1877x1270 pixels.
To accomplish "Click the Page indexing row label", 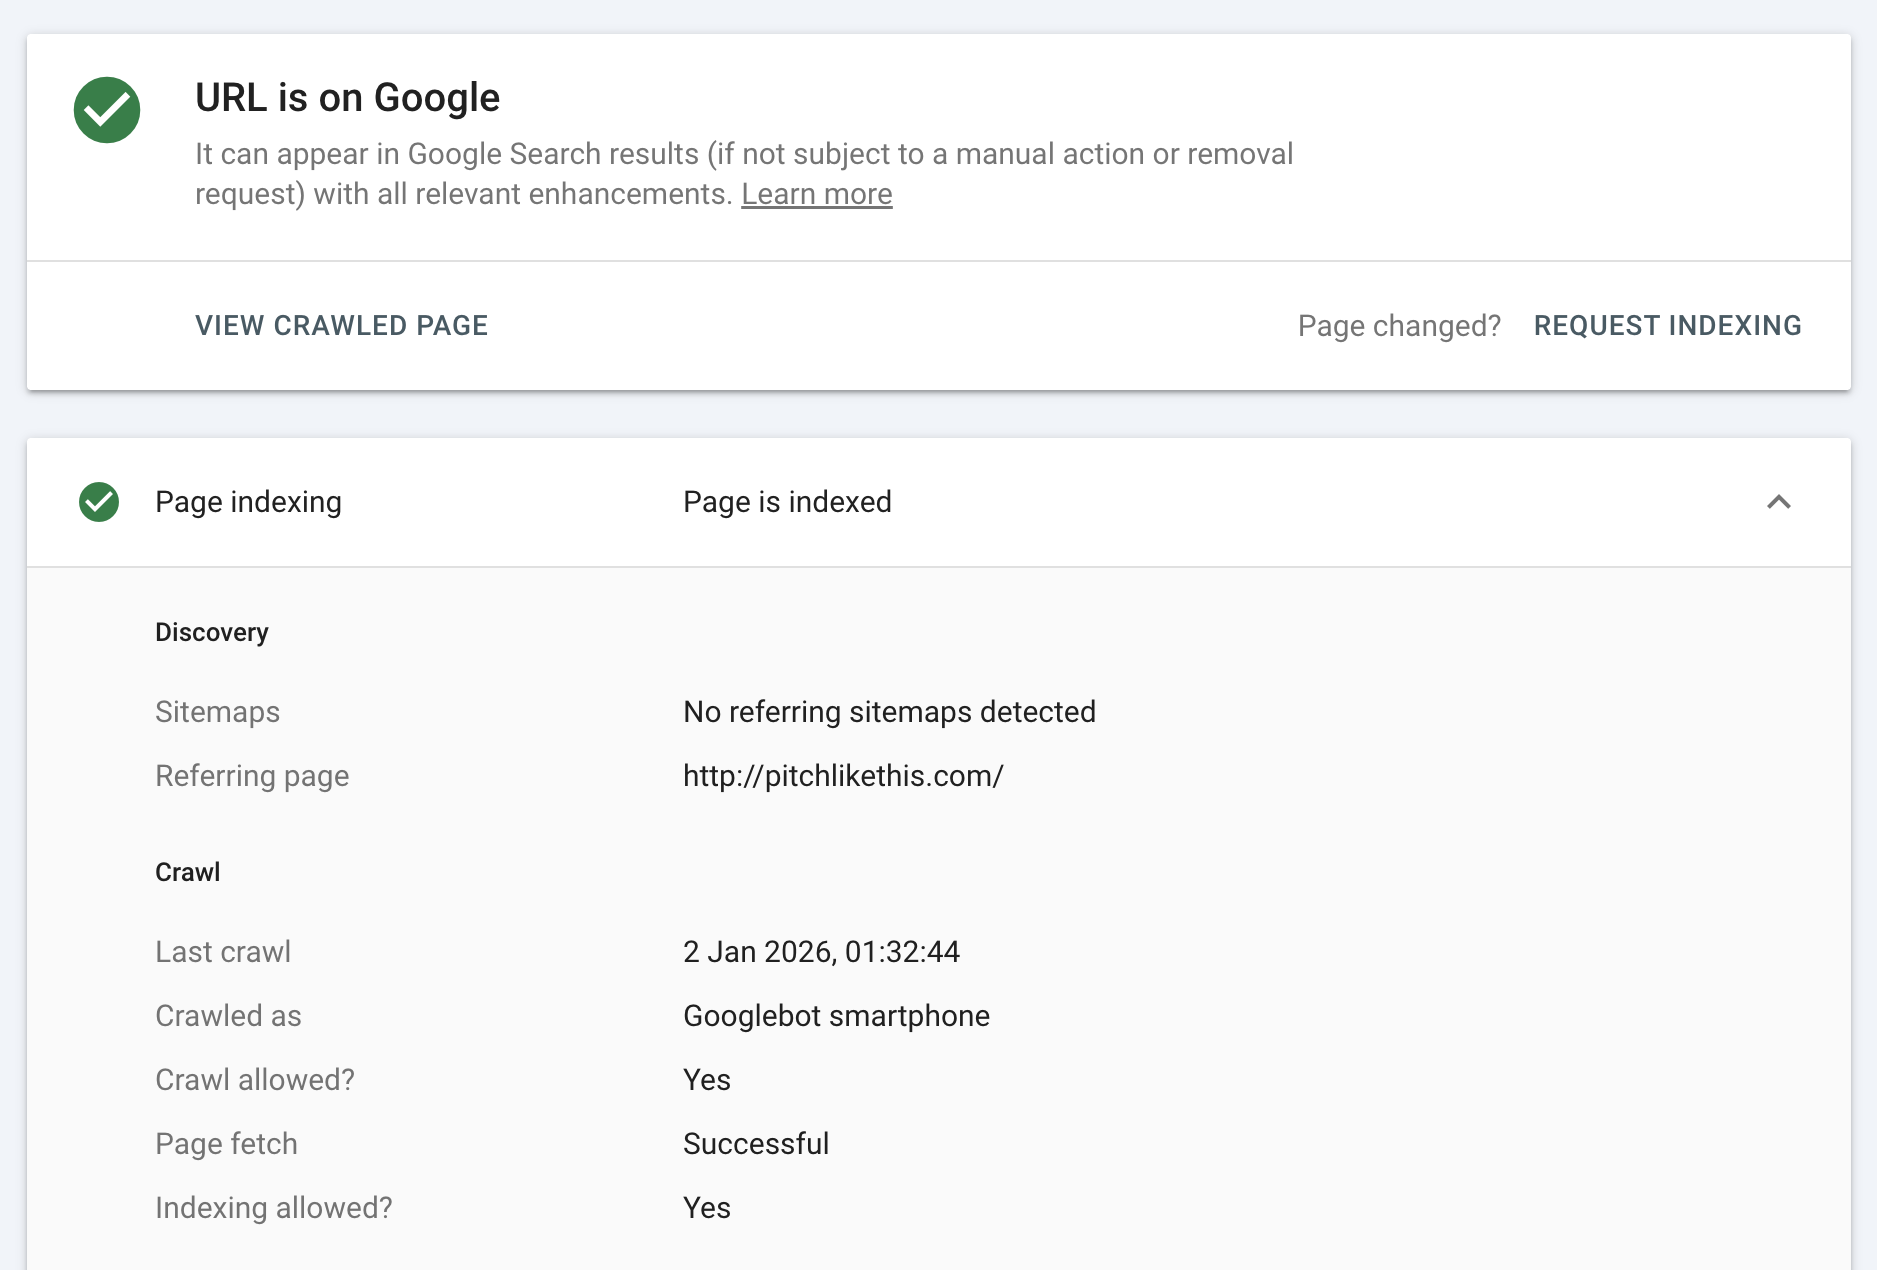I will [248, 502].
